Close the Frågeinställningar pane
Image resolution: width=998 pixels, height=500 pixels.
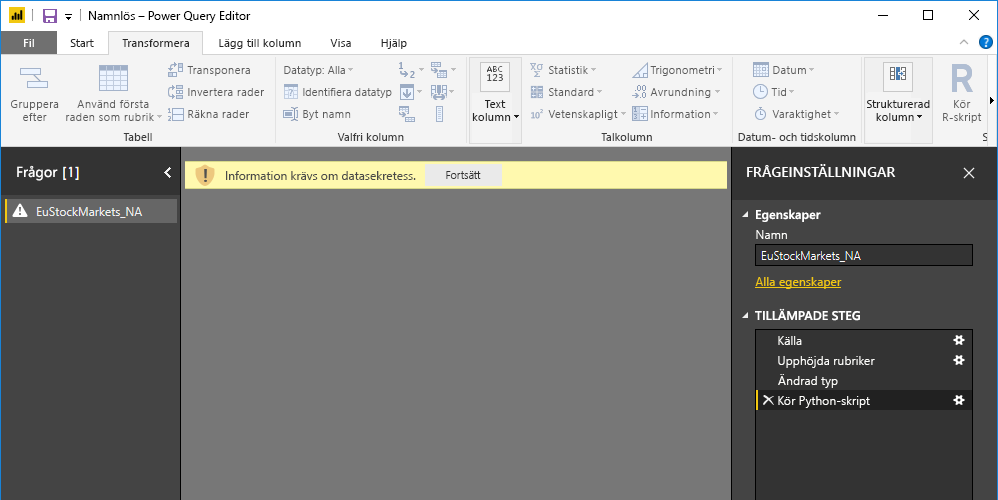click(x=969, y=173)
